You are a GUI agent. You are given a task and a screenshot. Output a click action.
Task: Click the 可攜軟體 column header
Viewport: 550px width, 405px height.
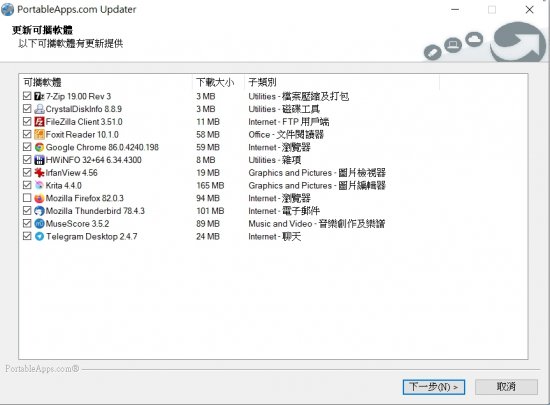pos(106,82)
